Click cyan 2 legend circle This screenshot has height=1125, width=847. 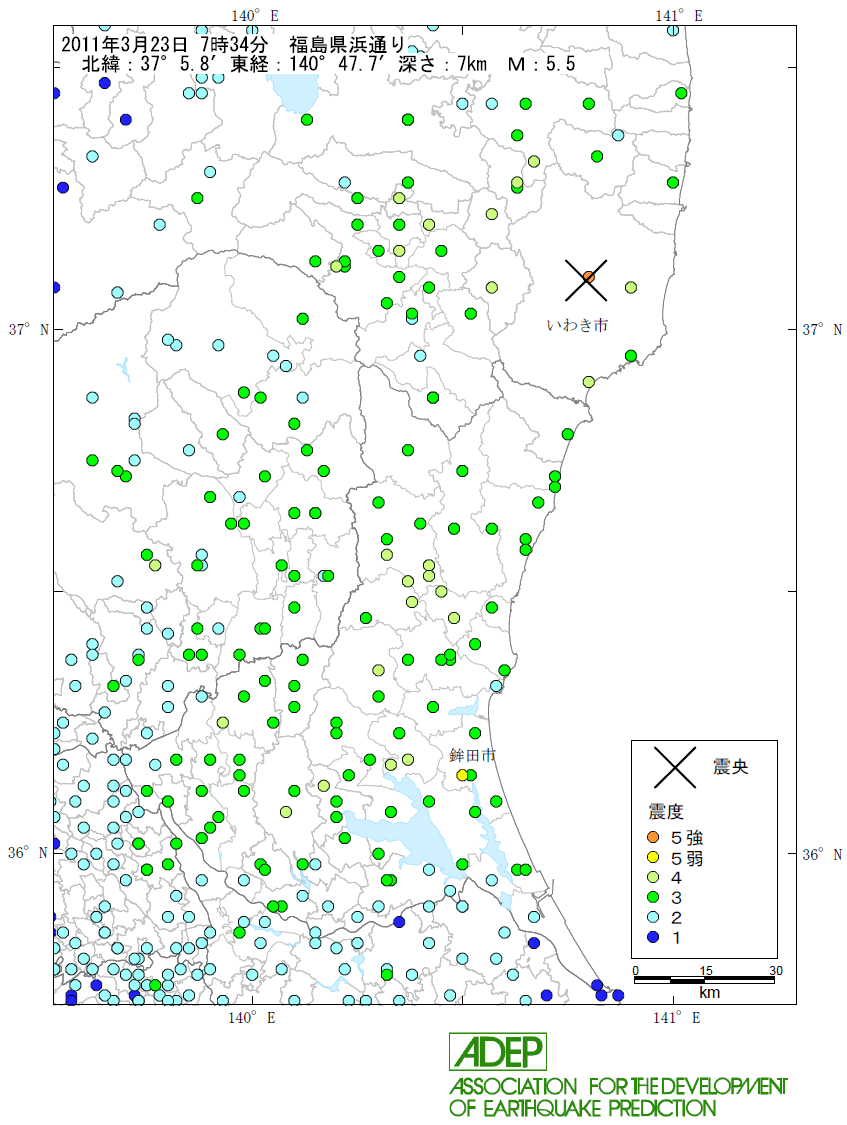pos(653,917)
